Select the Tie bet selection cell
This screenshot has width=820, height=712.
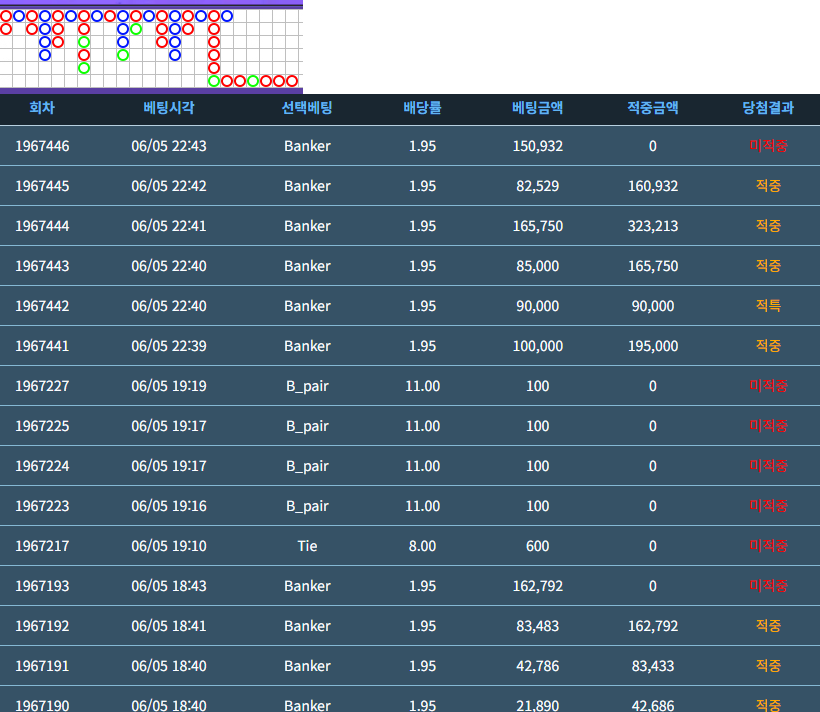point(307,546)
